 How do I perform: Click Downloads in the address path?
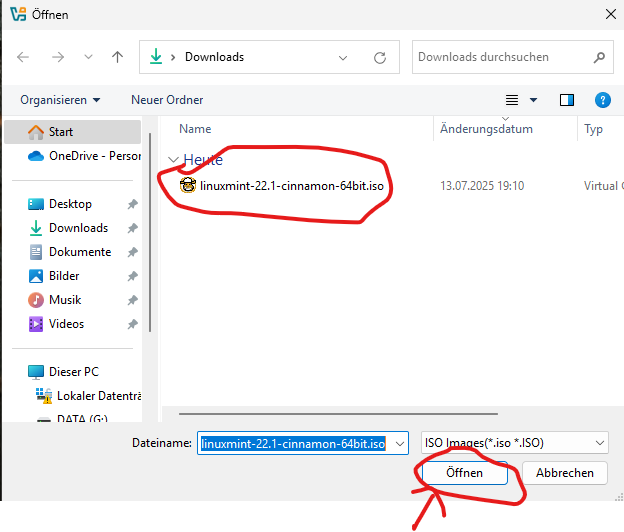[x=214, y=57]
